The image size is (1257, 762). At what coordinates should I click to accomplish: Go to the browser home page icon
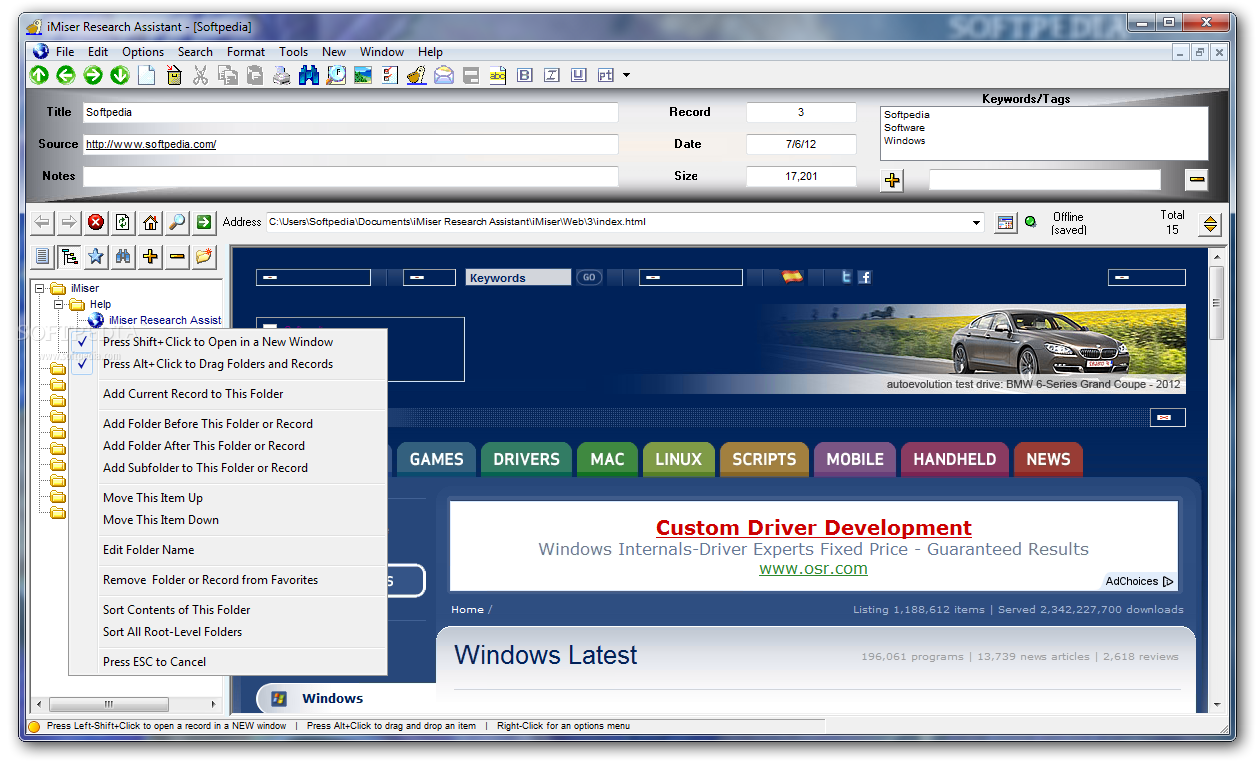pos(150,222)
